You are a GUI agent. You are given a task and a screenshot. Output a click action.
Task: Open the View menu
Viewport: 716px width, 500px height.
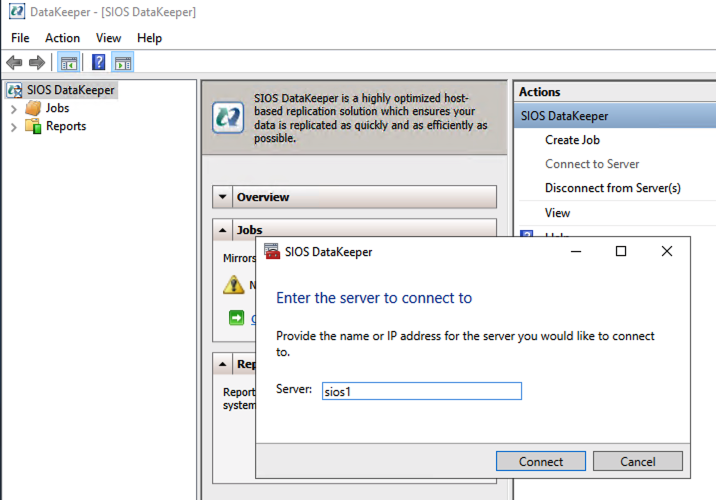click(x=108, y=38)
